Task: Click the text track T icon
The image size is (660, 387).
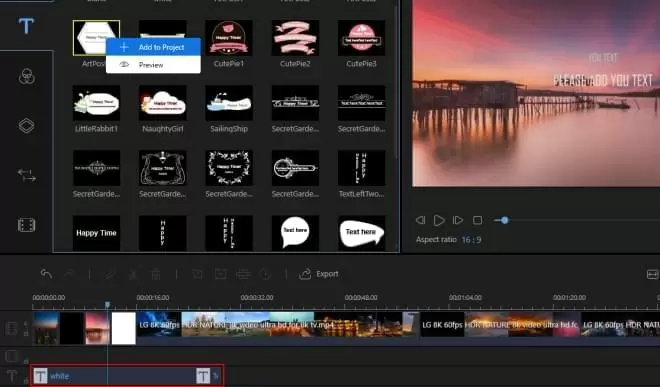Action: pyautogui.click(x=12, y=376)
